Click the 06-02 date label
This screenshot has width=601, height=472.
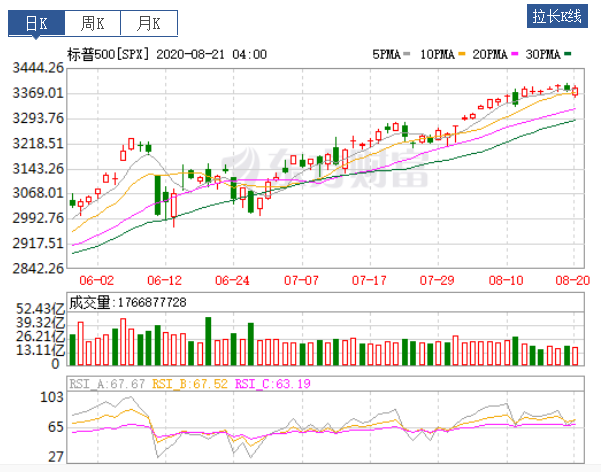tap(97, 281)
